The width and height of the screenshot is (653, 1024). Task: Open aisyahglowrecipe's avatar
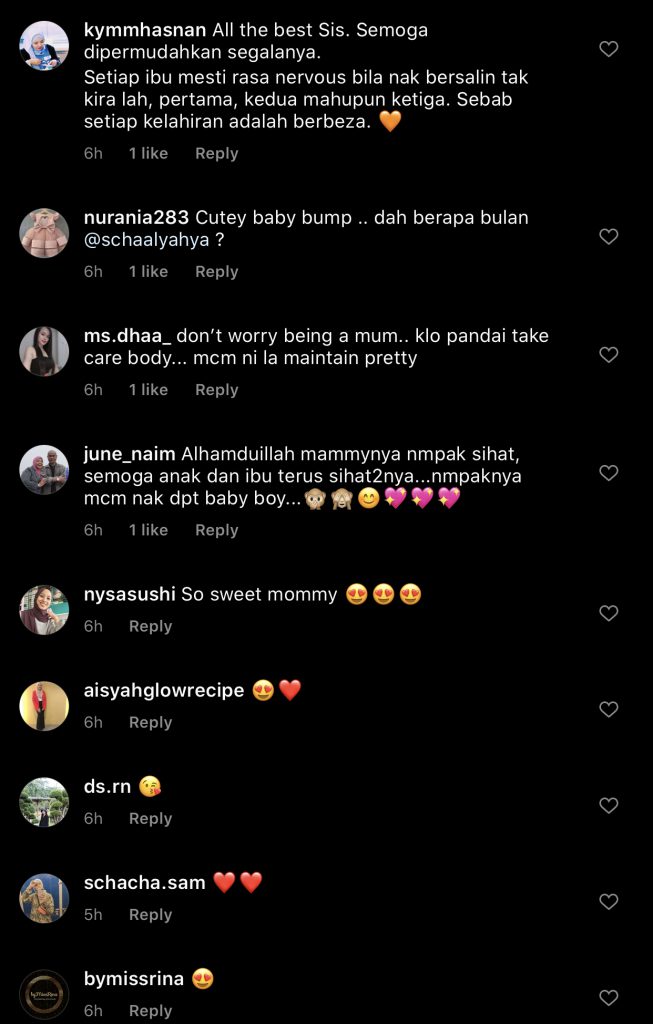44,706
